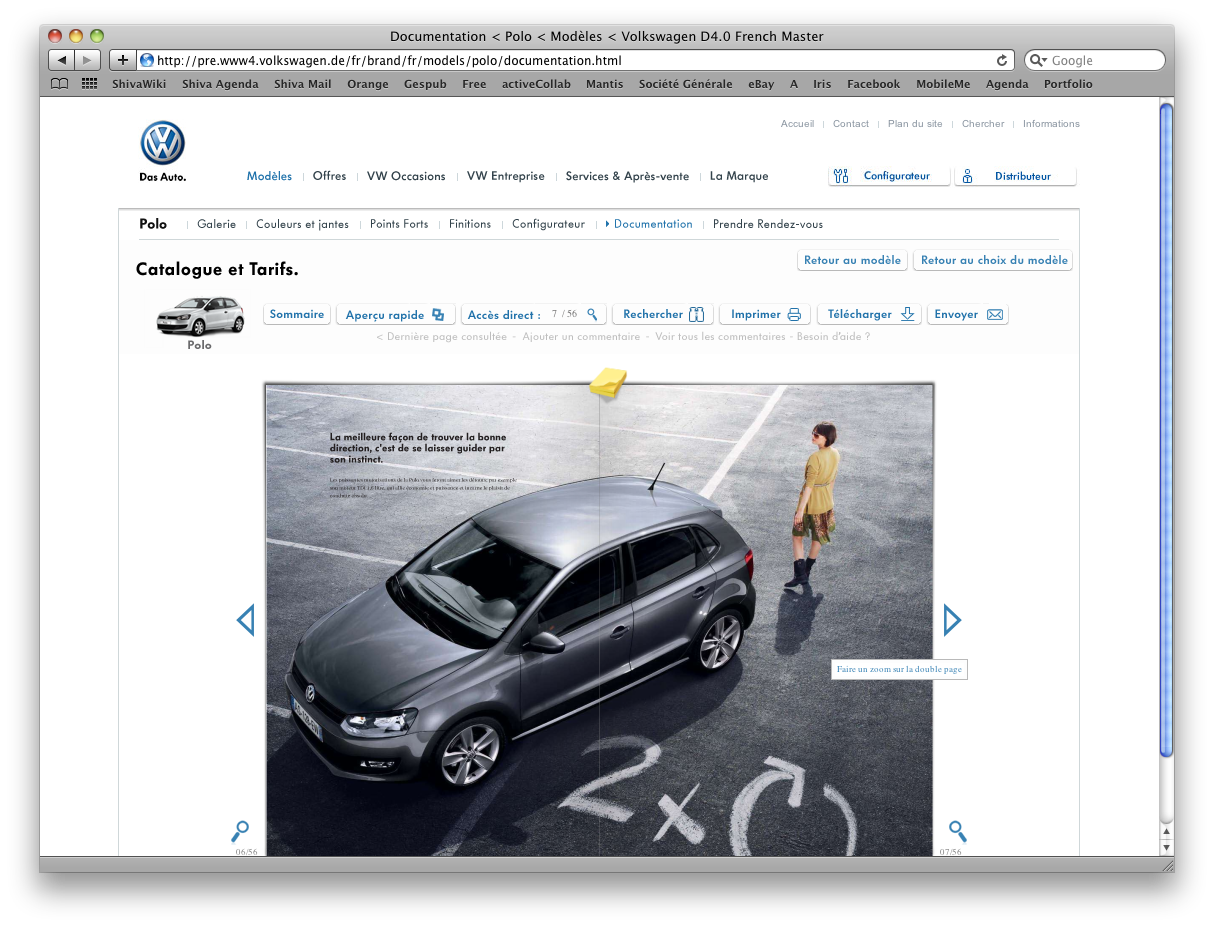
Task: Open the ShivaWiki bookmark
Action: click(x=139, y=84)
